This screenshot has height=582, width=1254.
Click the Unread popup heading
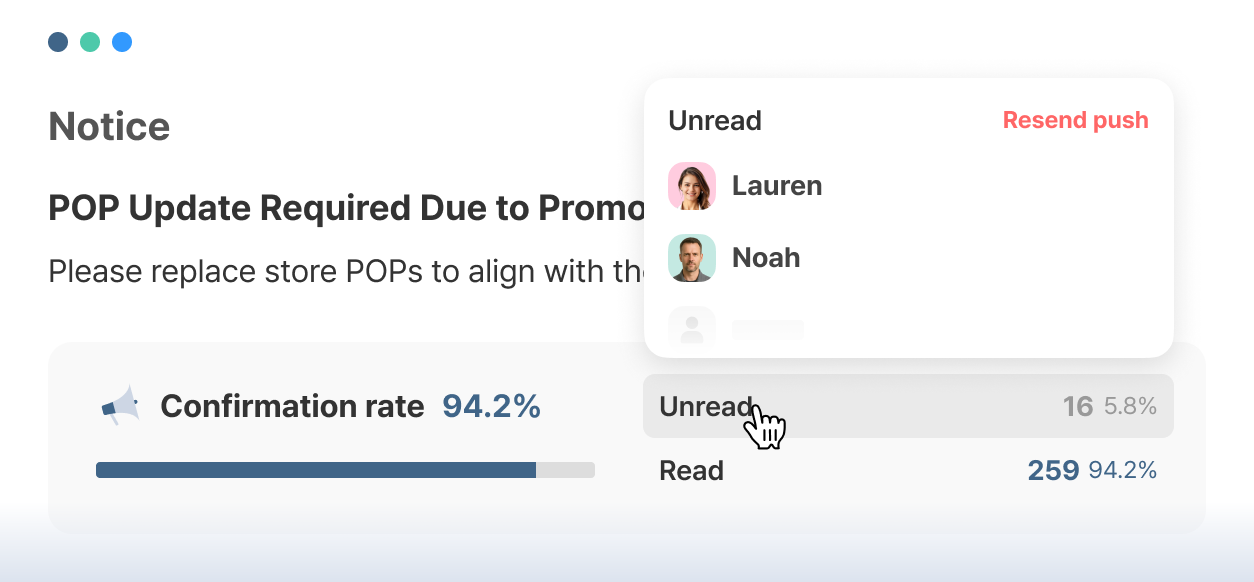coord(715,120)
